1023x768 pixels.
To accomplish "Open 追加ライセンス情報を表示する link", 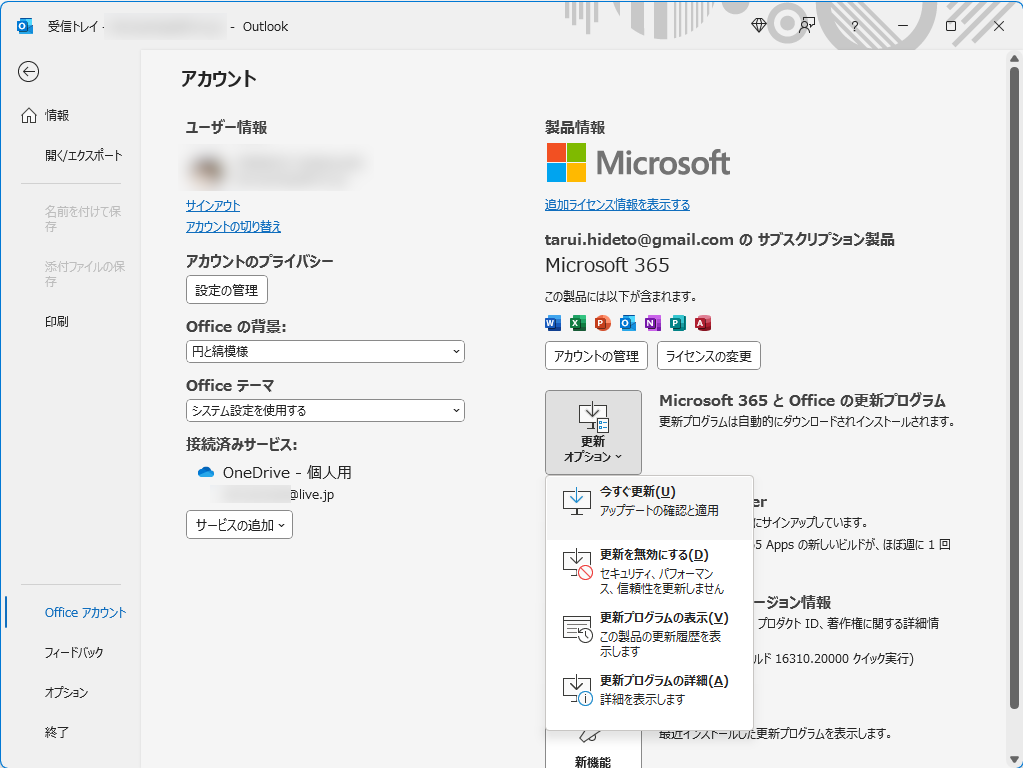I will [617, 204].
